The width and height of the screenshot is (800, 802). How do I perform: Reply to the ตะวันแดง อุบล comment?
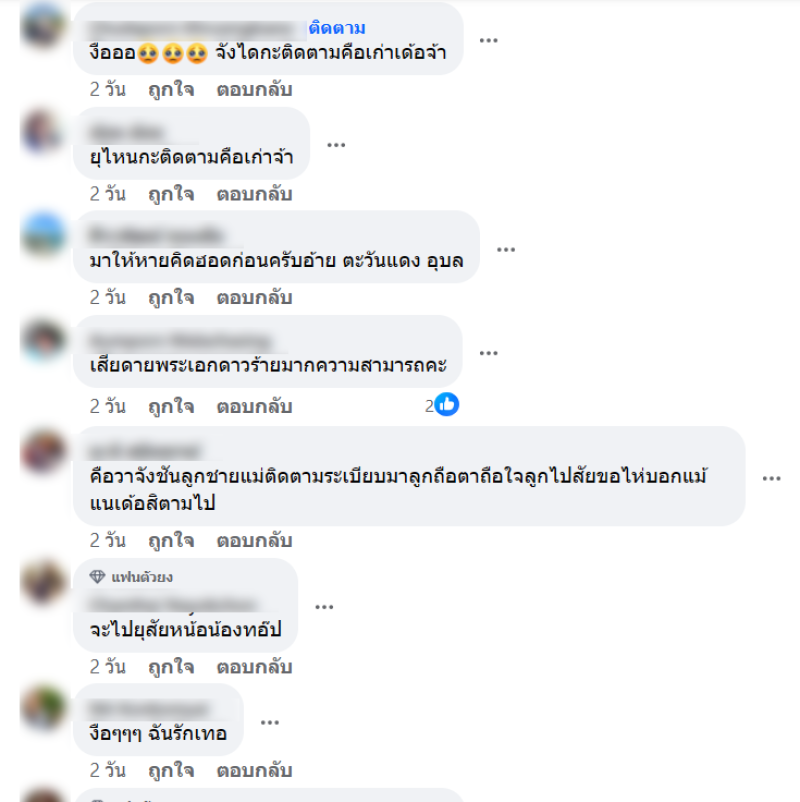point(254,298)
